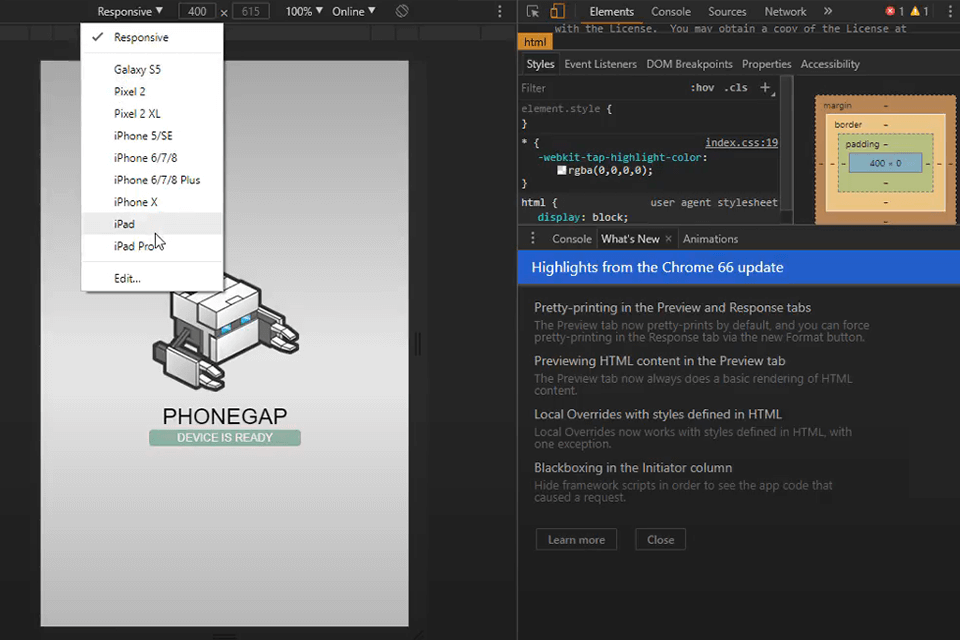Open the DOM Breakpoints tab

pos(689,64)
